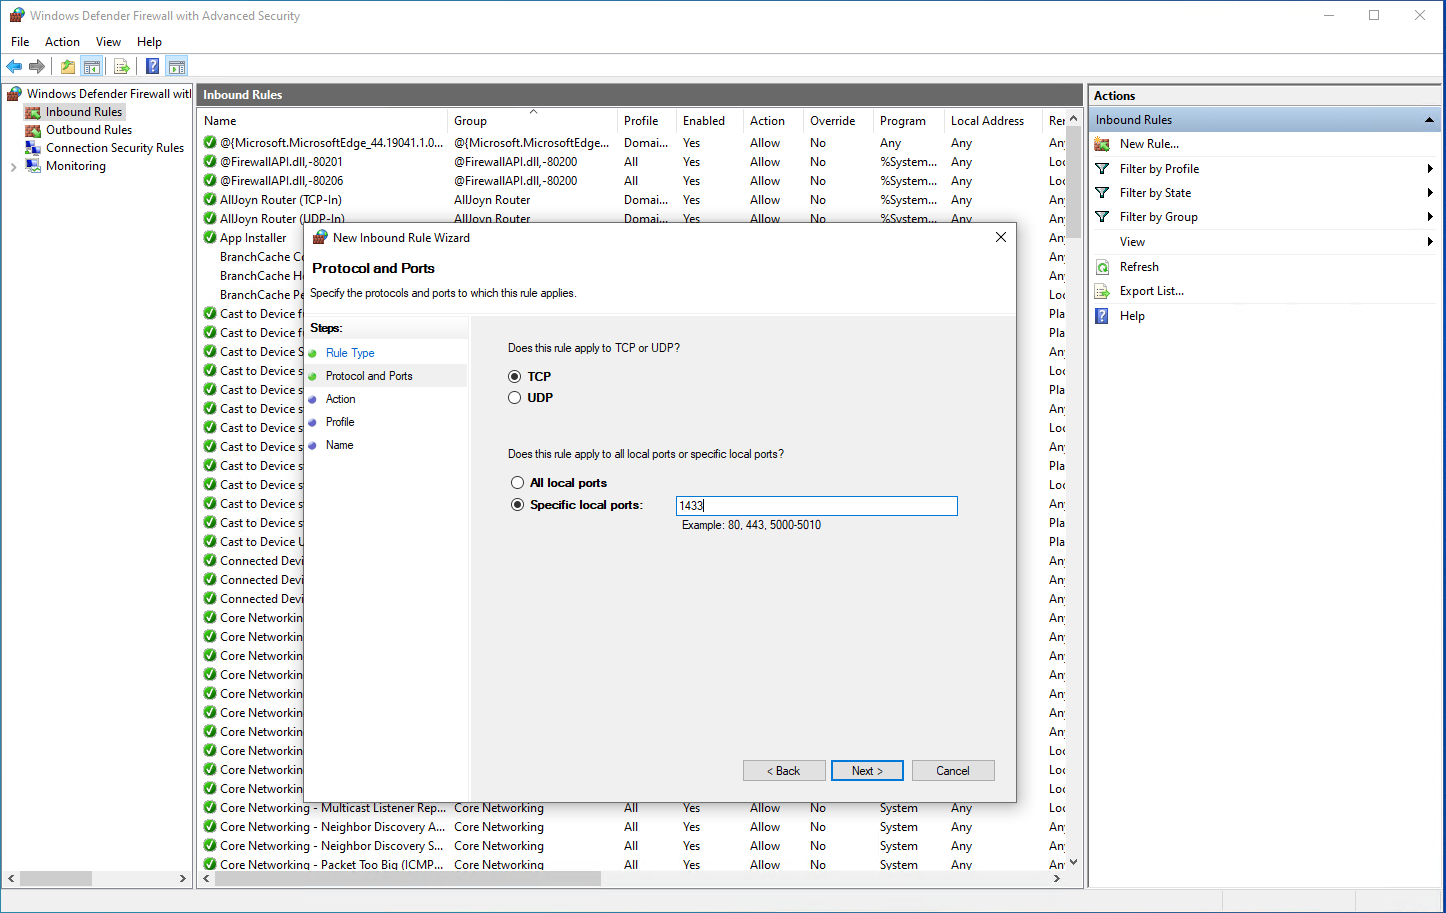The image size is (1446, 913).
Task: Click the rules list scroll up arrow
Action: [x=1074, y=119]
